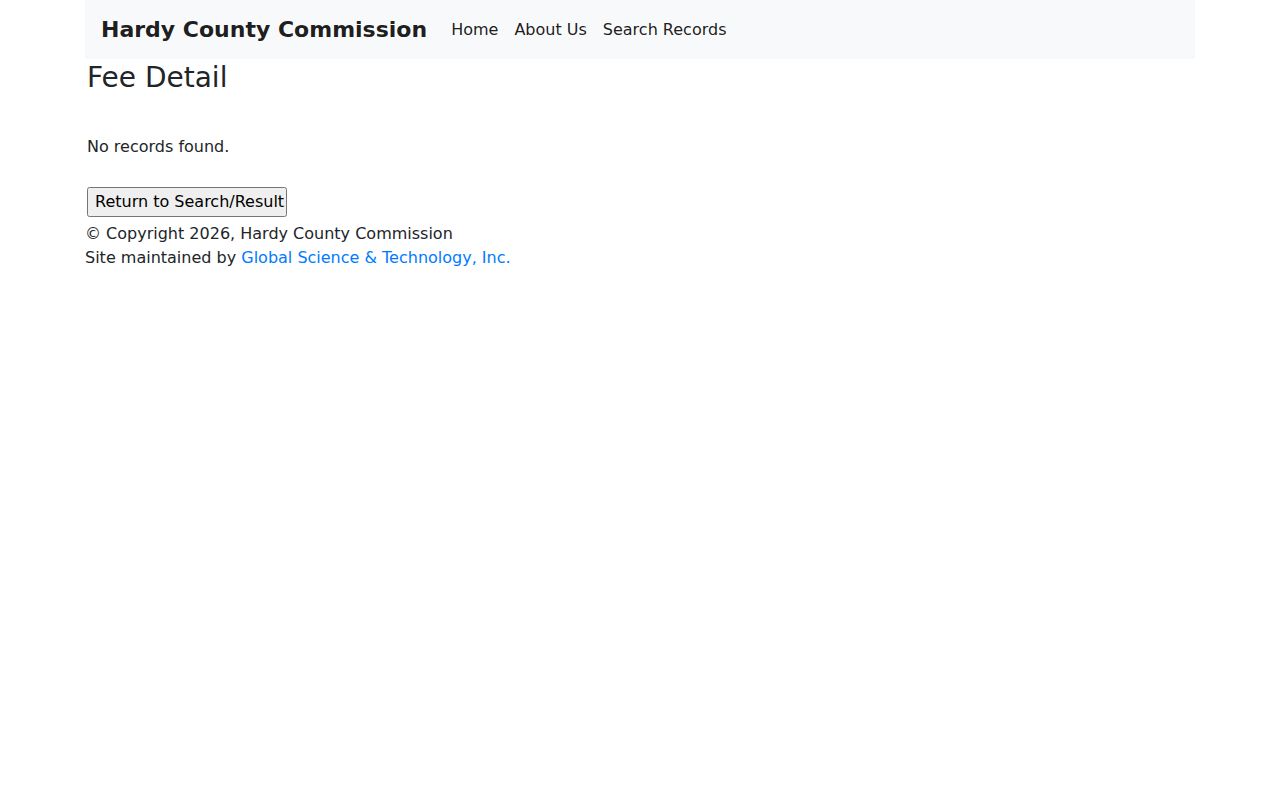
Task: Select the Fee Detail heading
Action: [157, 77]
